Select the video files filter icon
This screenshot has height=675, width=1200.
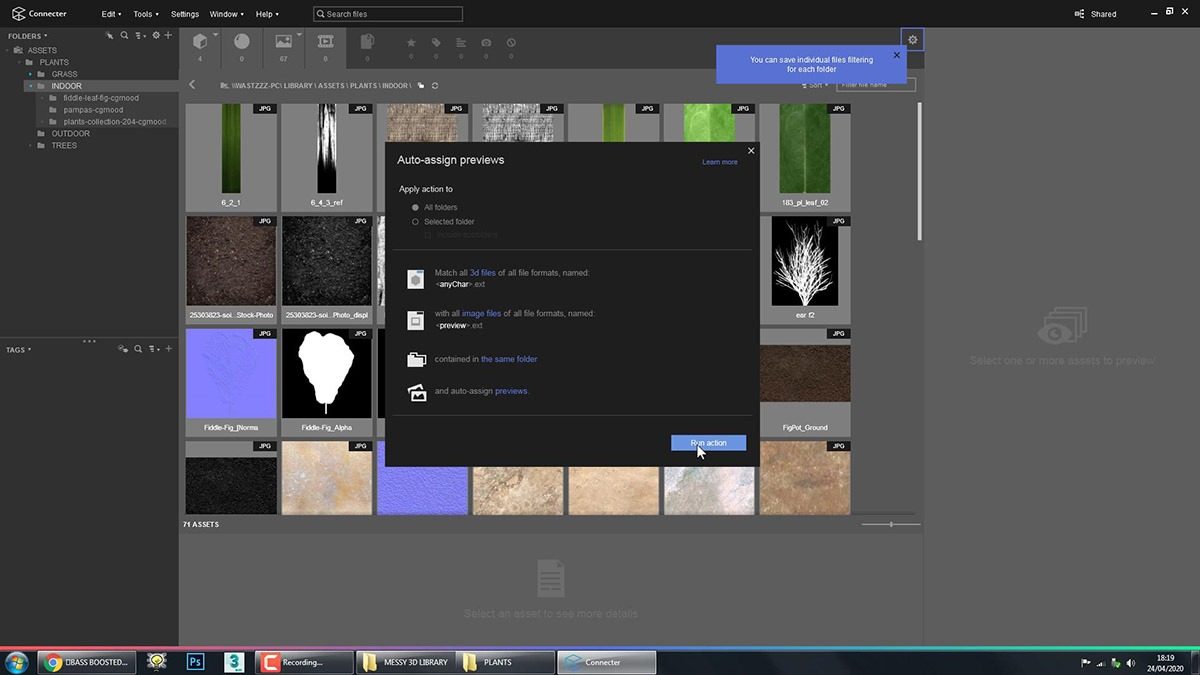click(325, 41)
